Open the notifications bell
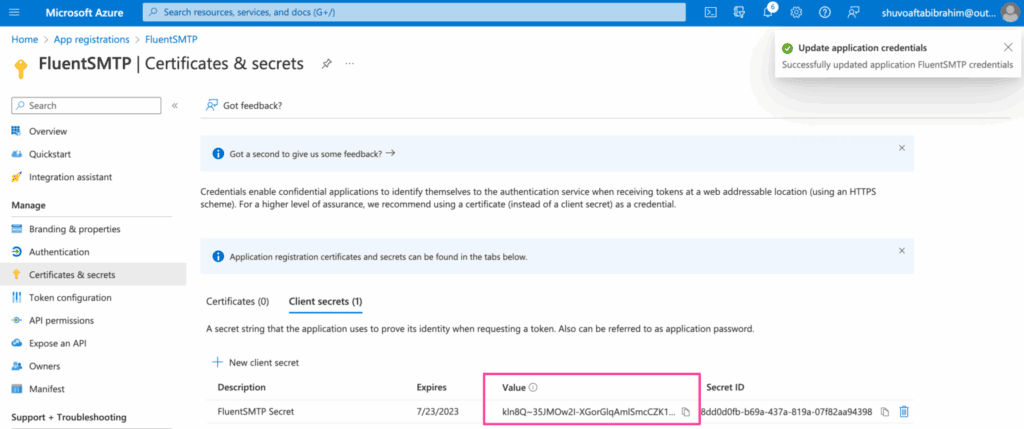 (768, 12)
